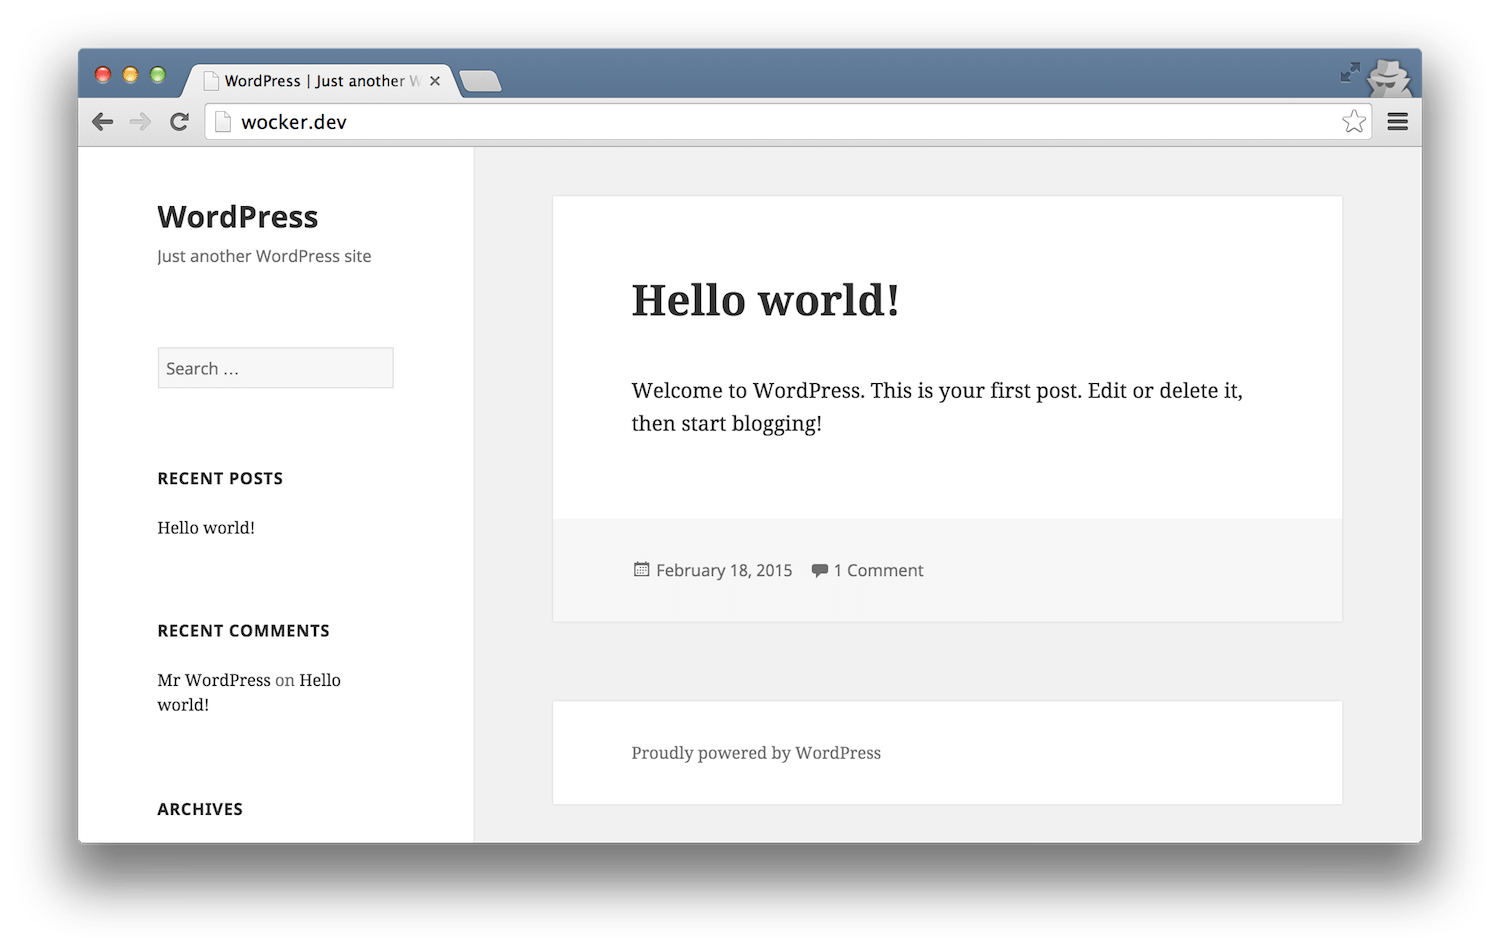Screen dimensions: 1500x951
Task: Open Hello world! link under Recent Comments
Action: tap(249, 692)
